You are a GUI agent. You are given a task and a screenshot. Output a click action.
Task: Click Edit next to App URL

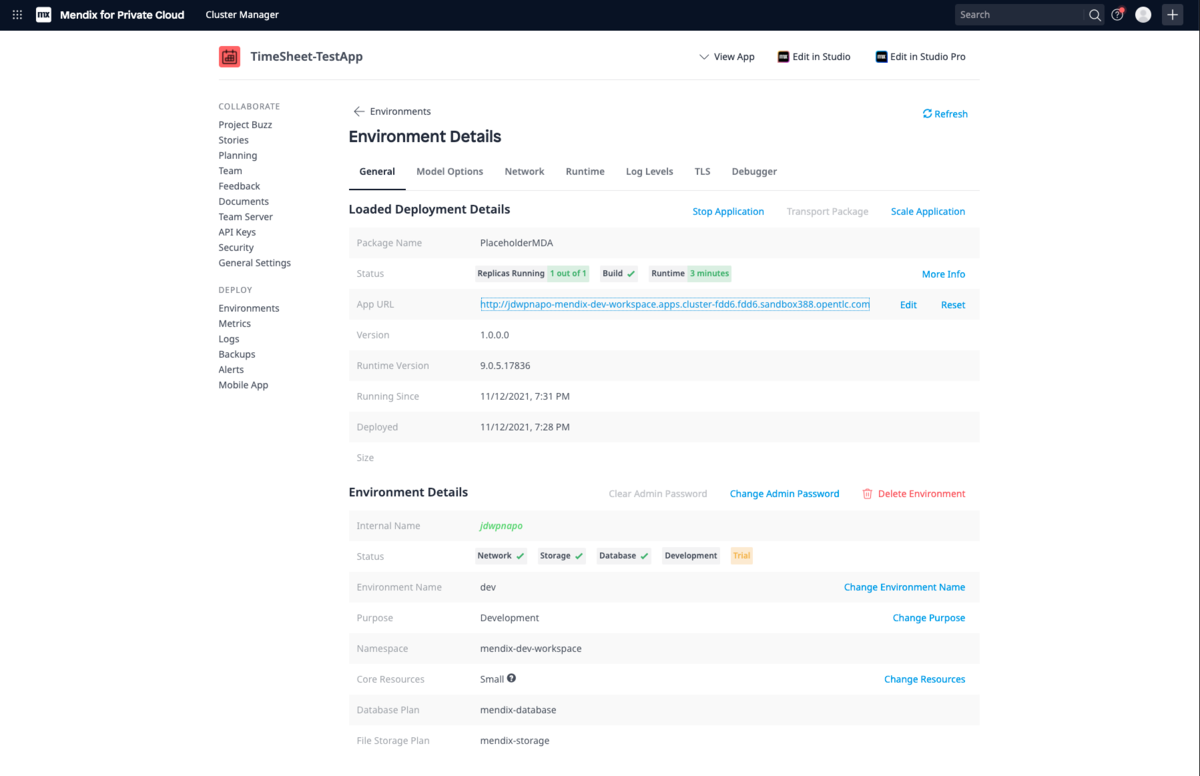click(x=908, y=305)
